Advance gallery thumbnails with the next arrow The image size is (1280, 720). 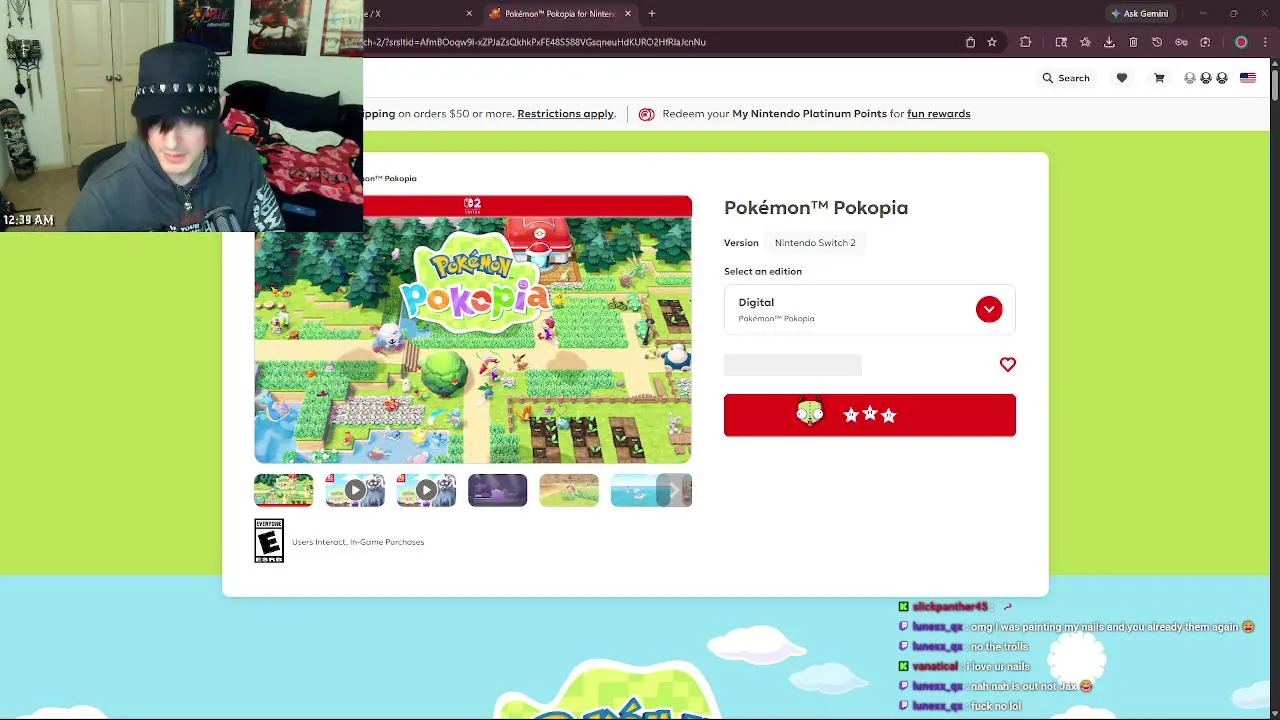pos(674,491)
